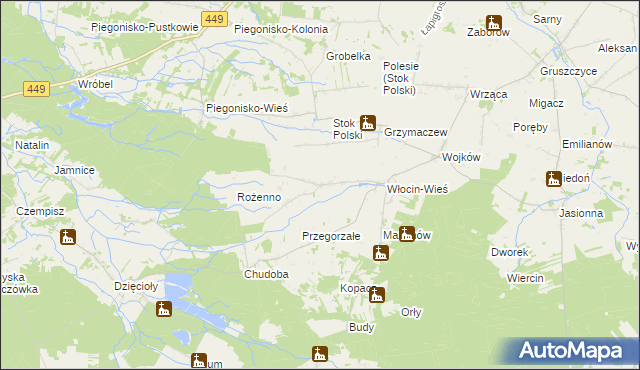Select the Sarny village label
This screenshot has height=370, width=640.
coord(547,19)
